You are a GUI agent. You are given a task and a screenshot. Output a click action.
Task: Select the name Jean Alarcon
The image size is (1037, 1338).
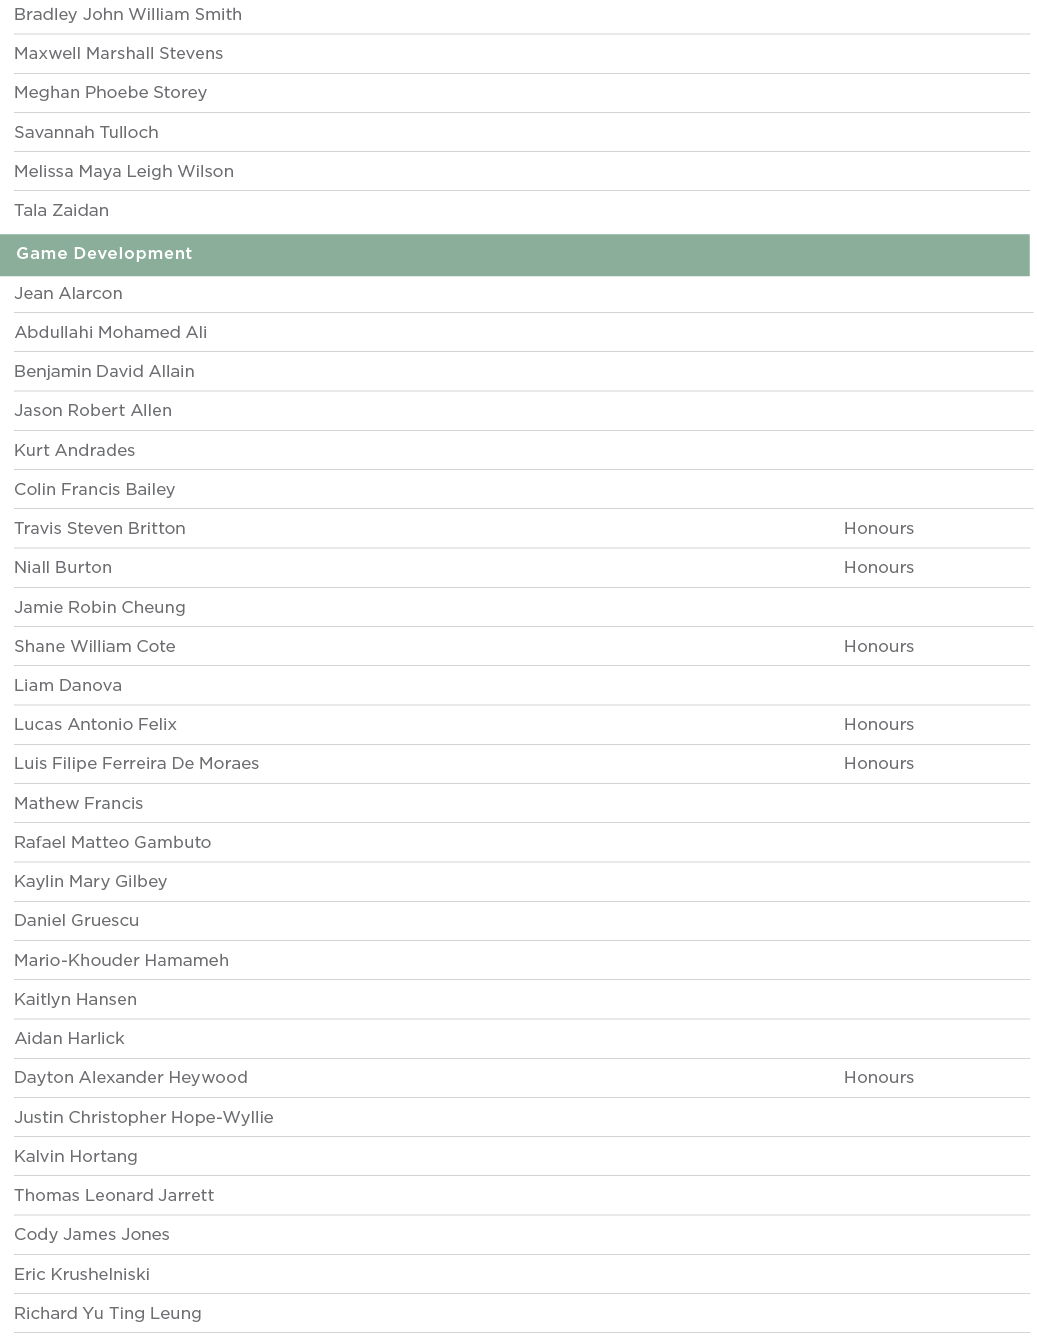68,293
